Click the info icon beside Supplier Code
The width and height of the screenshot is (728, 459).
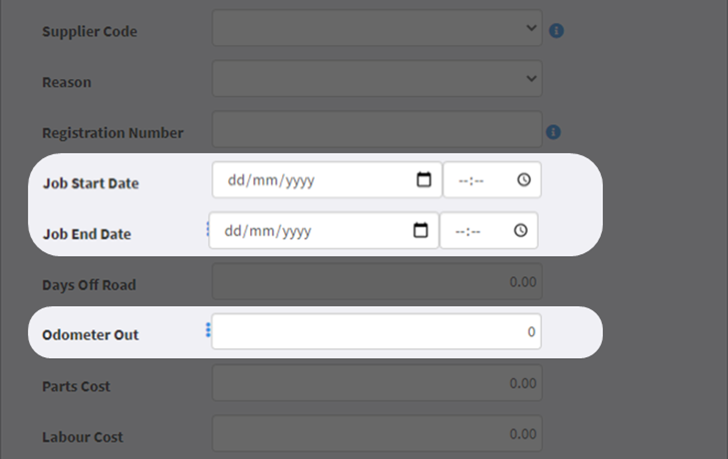point(556,31)
